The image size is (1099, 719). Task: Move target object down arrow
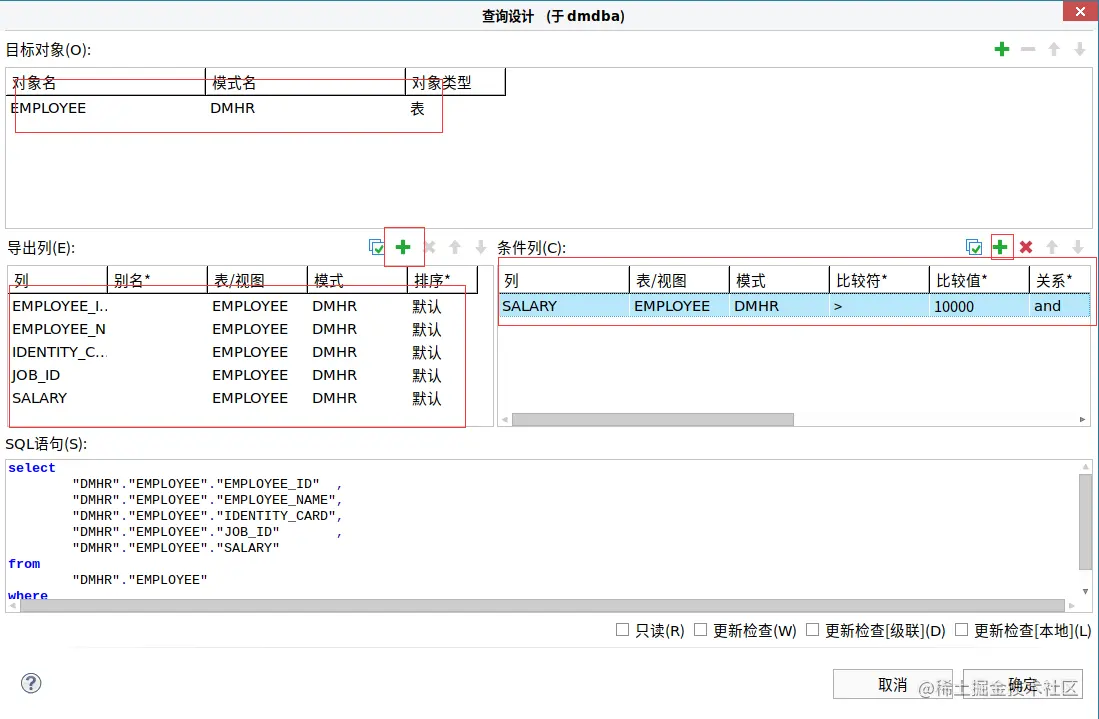(x=1079, y=49)
